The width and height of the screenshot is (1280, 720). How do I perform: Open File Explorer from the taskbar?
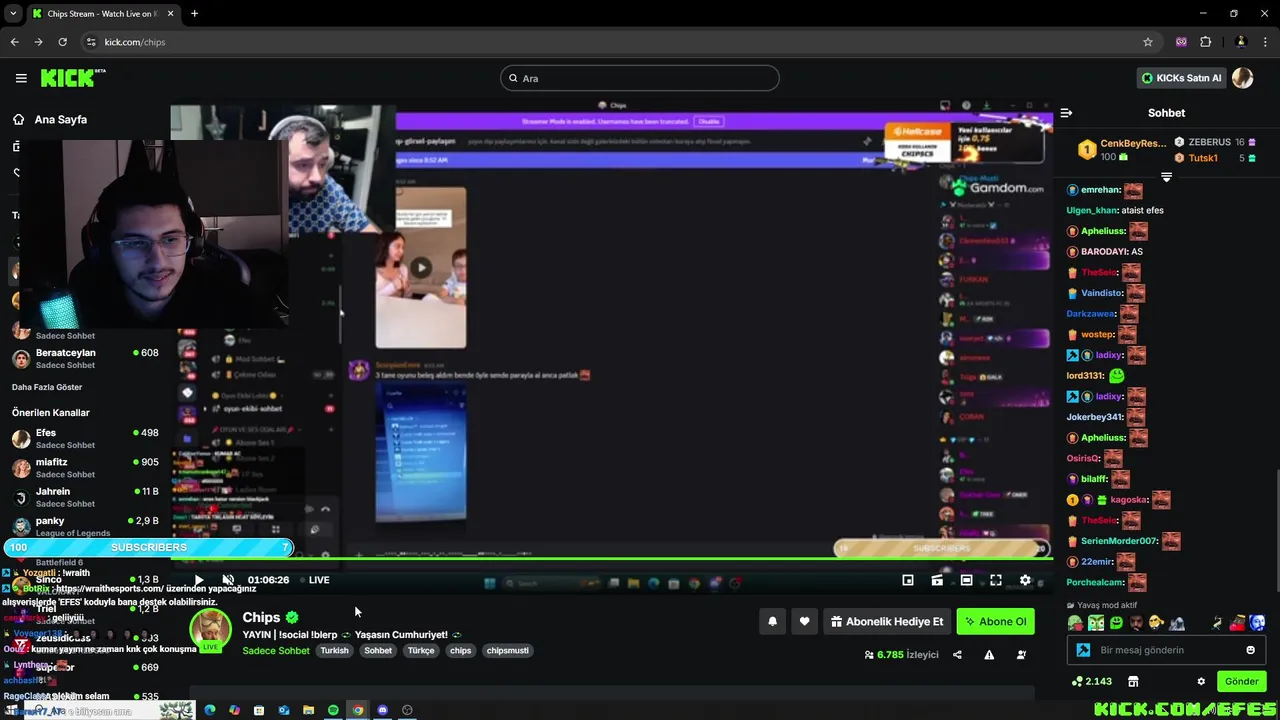pyautogui.click(x=308, y=710)
